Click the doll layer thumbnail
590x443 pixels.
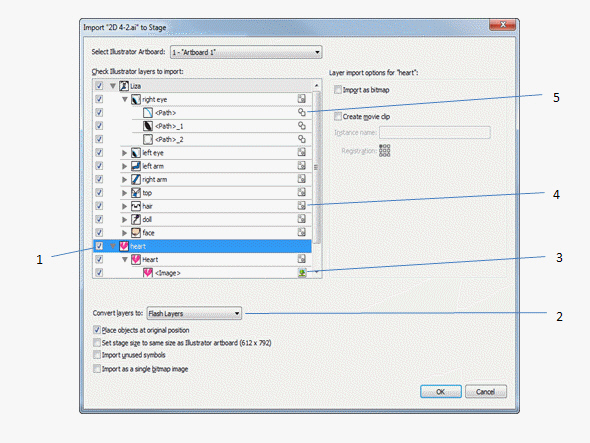pos(136,219)
